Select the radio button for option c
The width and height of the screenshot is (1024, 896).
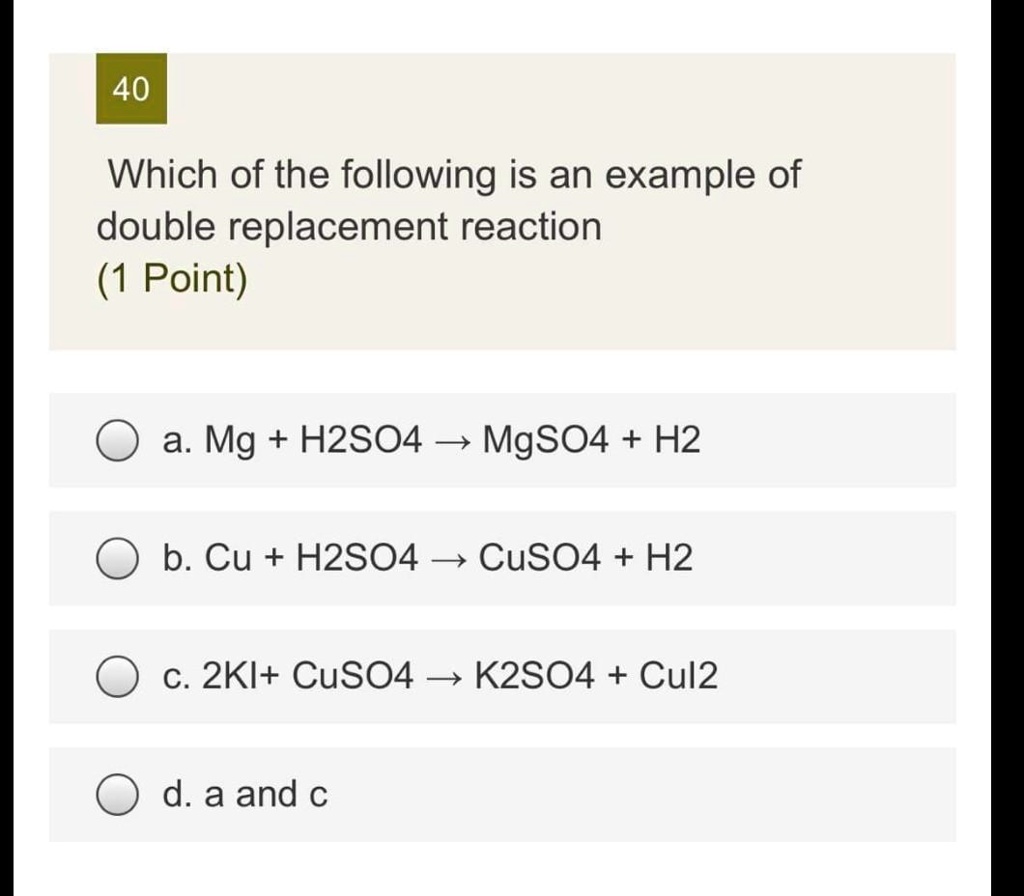[x=117, y=677]
